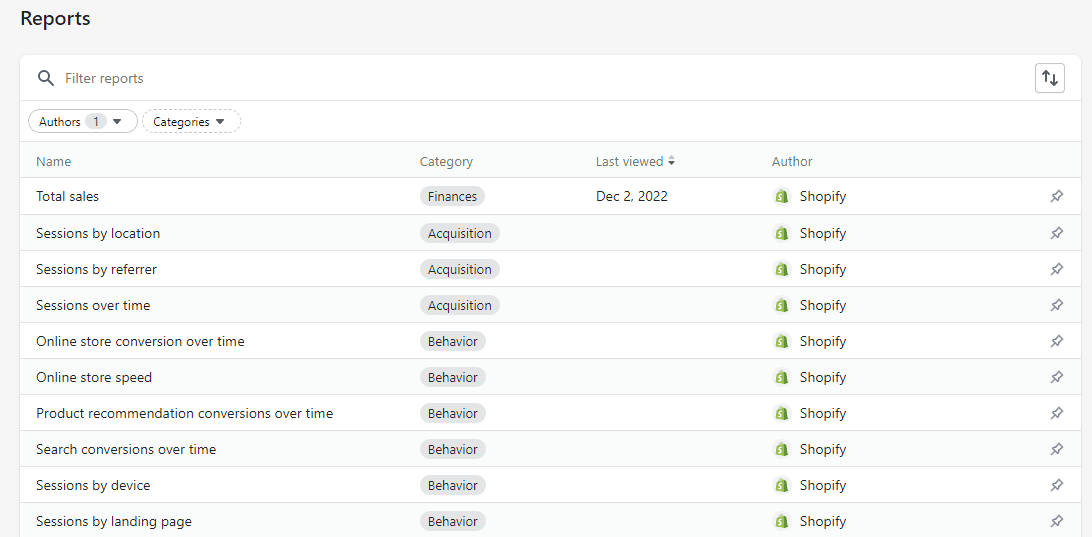The image size is (1092, 537).
Task: Click Acquisition badge for Sessions by referrer
Action: point(460,269)
